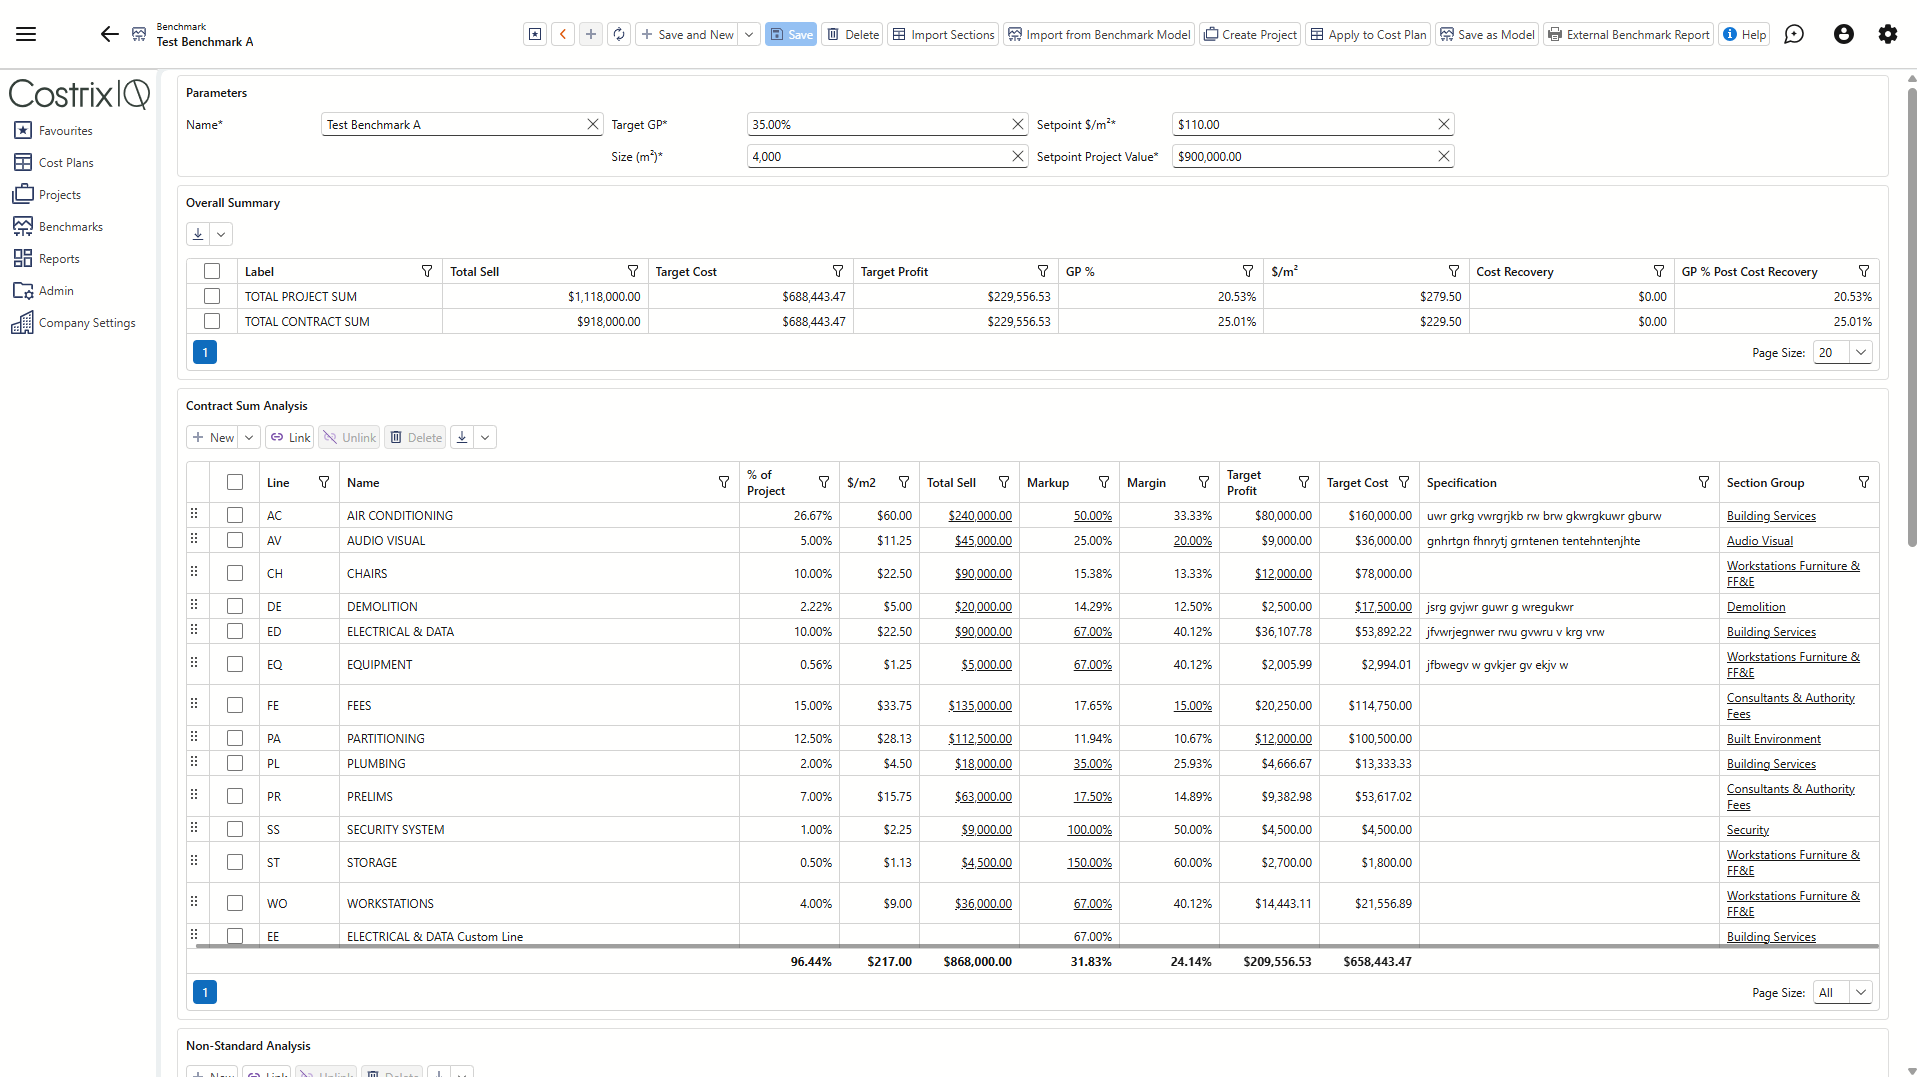Click External Benchmark Report button
Screen dimensions: 1917x1077
1628,34
